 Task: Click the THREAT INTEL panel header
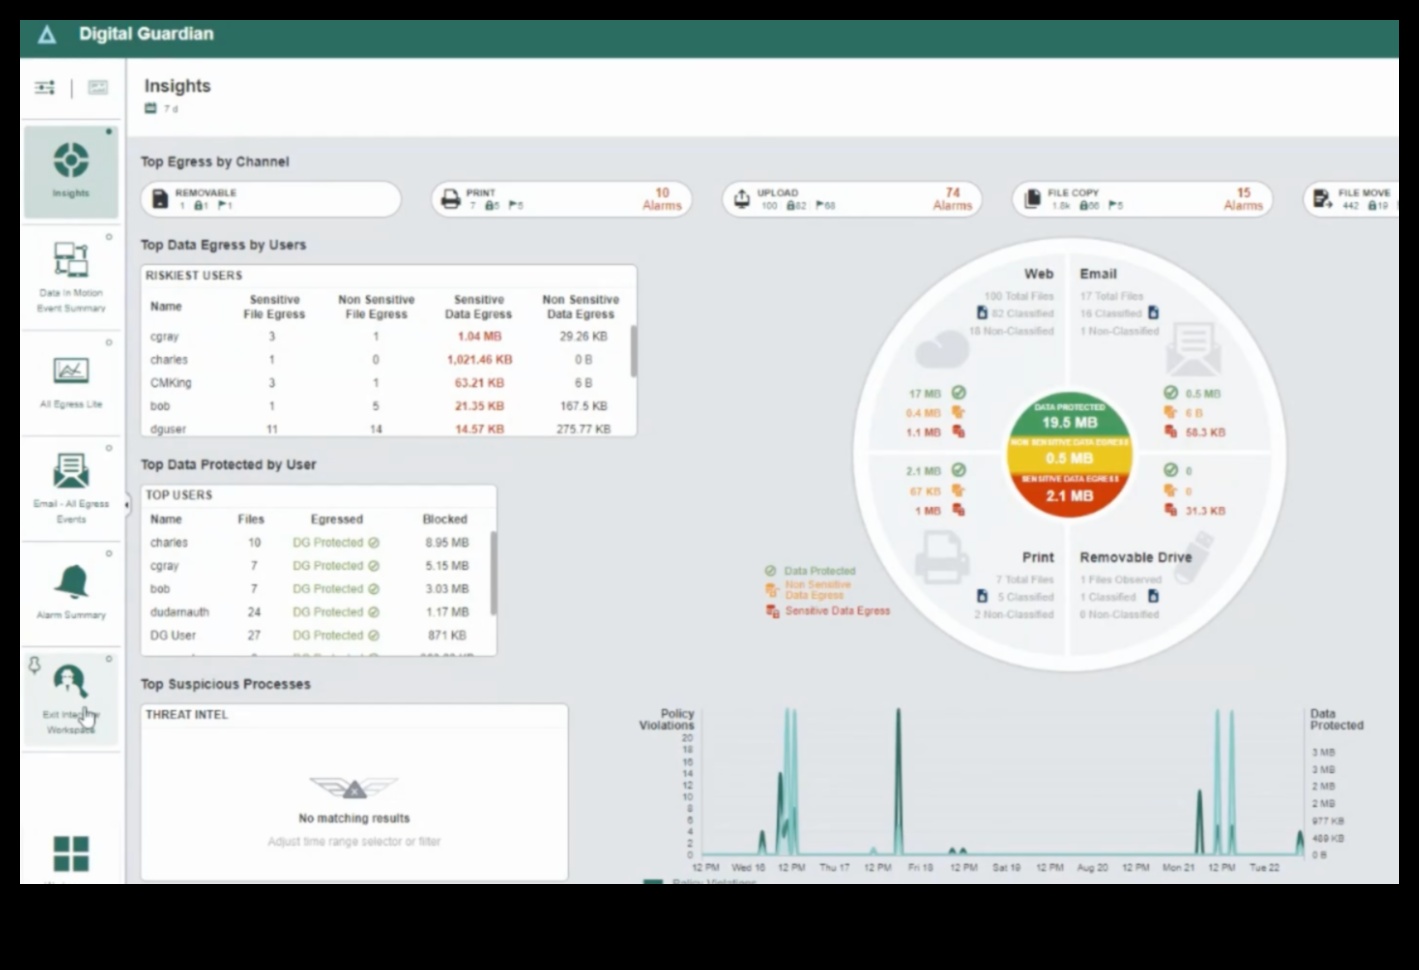[187, 715]
